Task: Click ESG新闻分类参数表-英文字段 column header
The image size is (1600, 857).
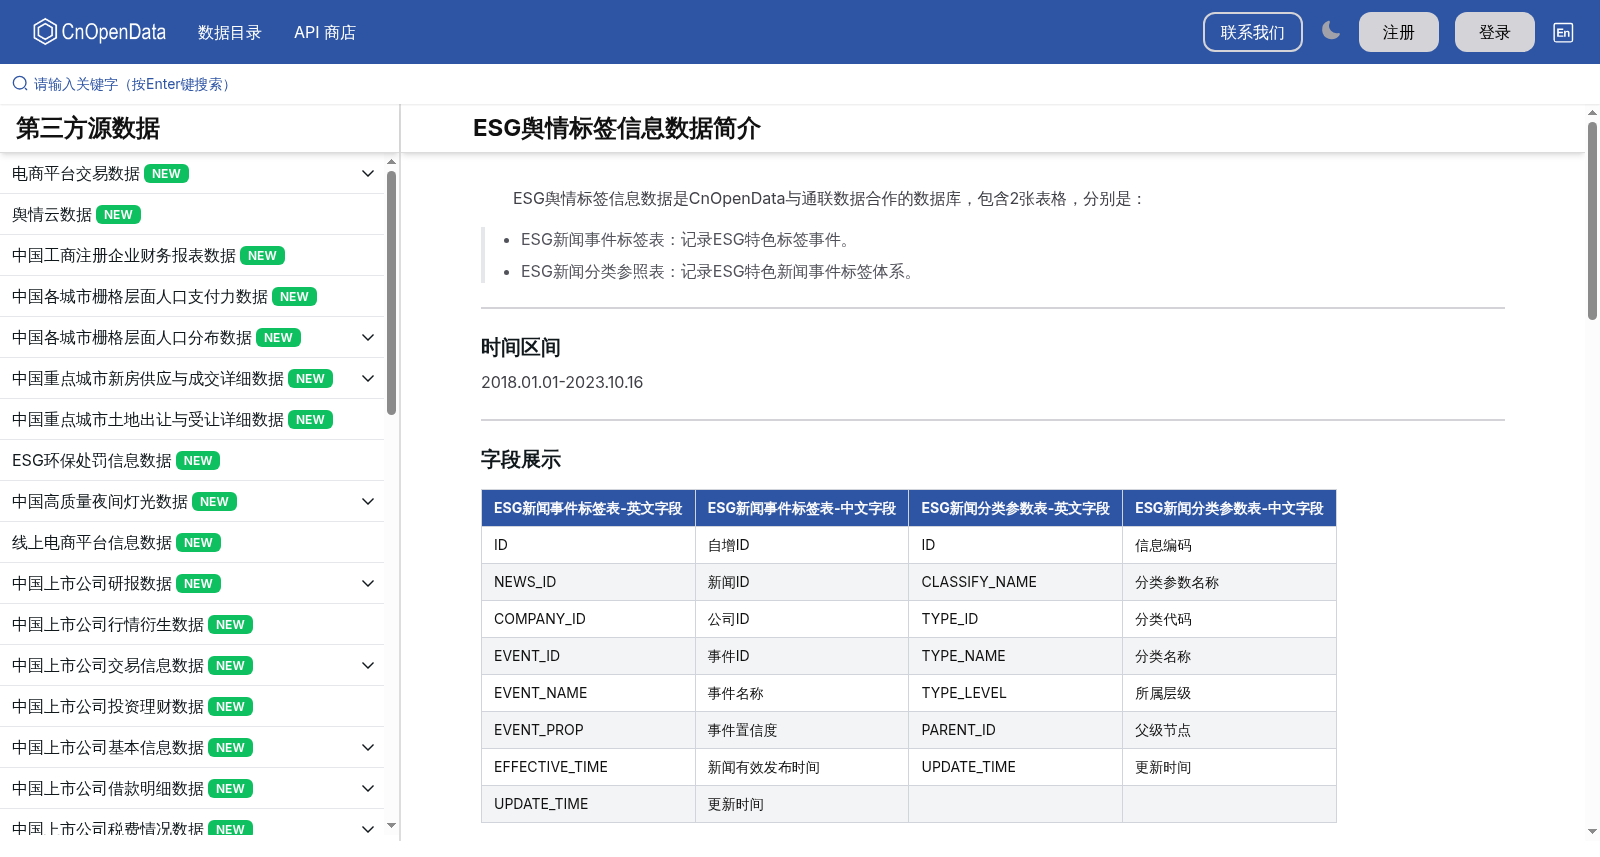Action: [1015, 508]
